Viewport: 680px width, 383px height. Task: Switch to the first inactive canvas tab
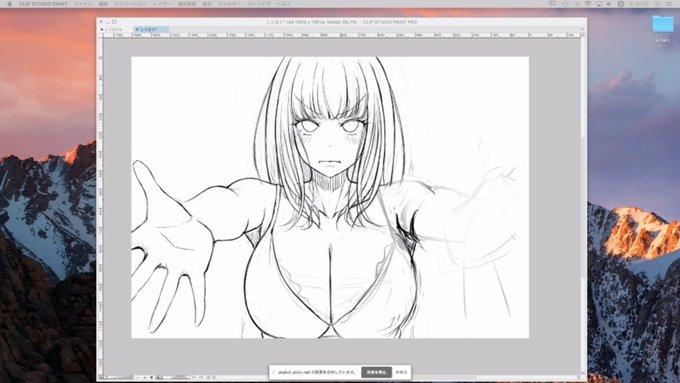tap(115, 29)
